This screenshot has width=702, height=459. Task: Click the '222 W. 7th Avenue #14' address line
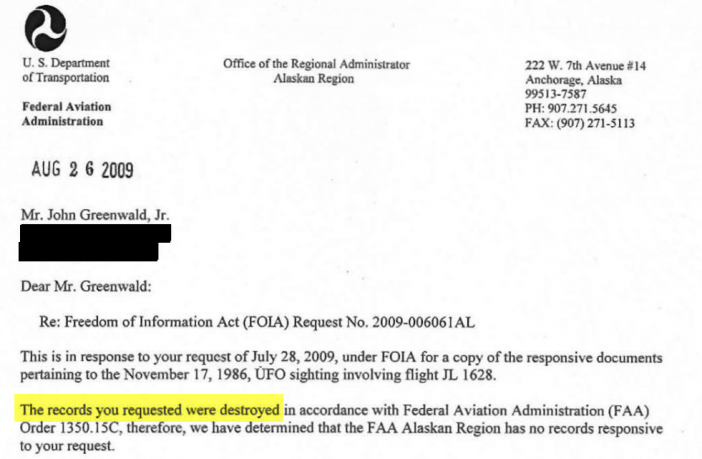[586, 66]
